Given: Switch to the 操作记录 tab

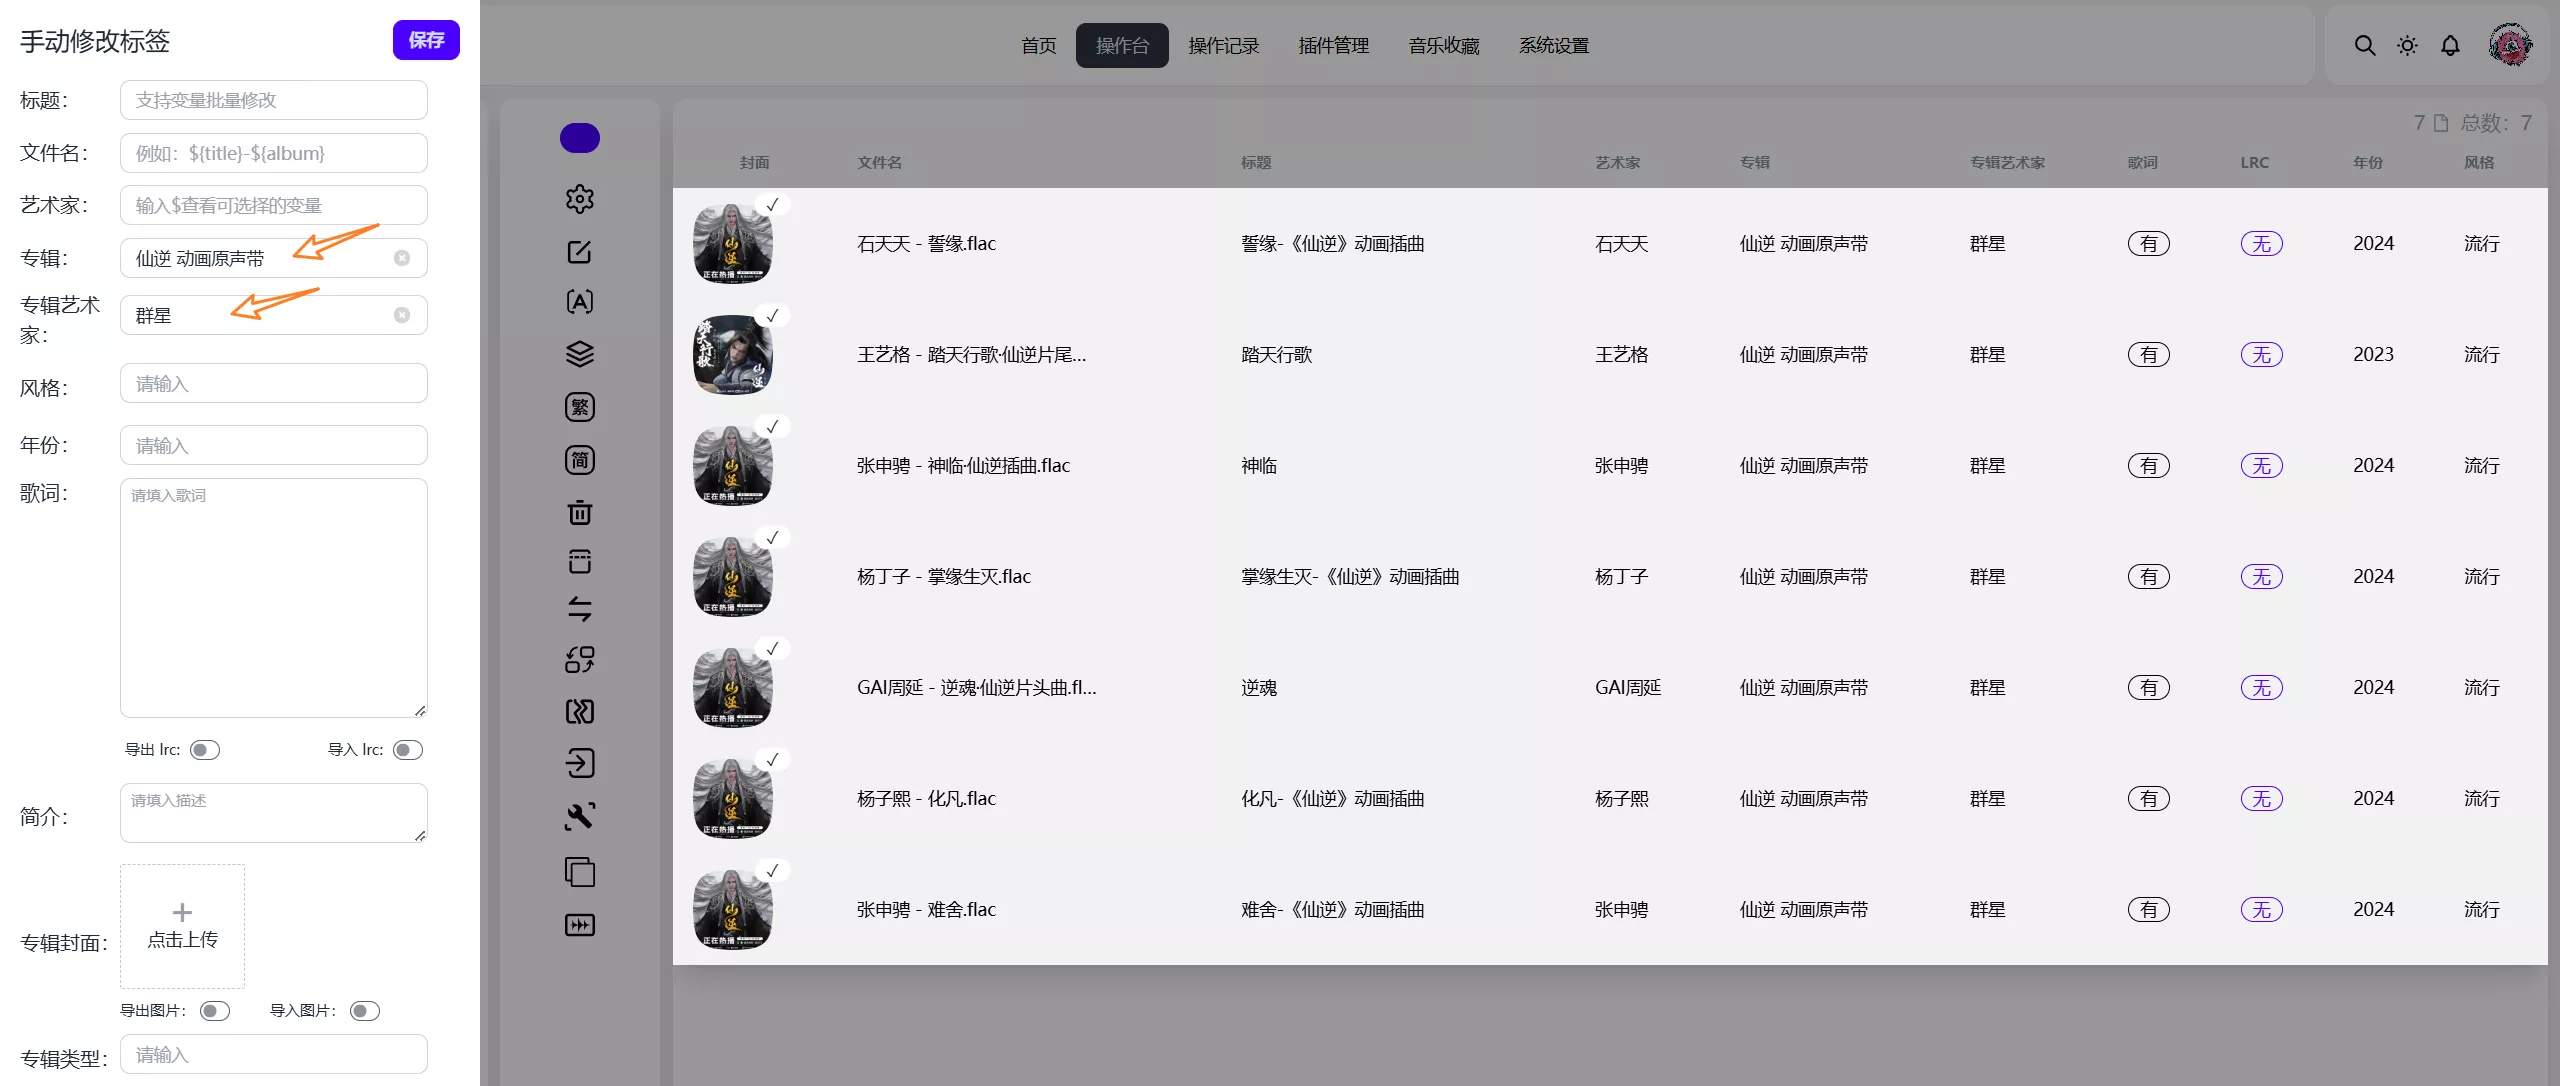Looking at the screenshot, I should pos(1224,46).
